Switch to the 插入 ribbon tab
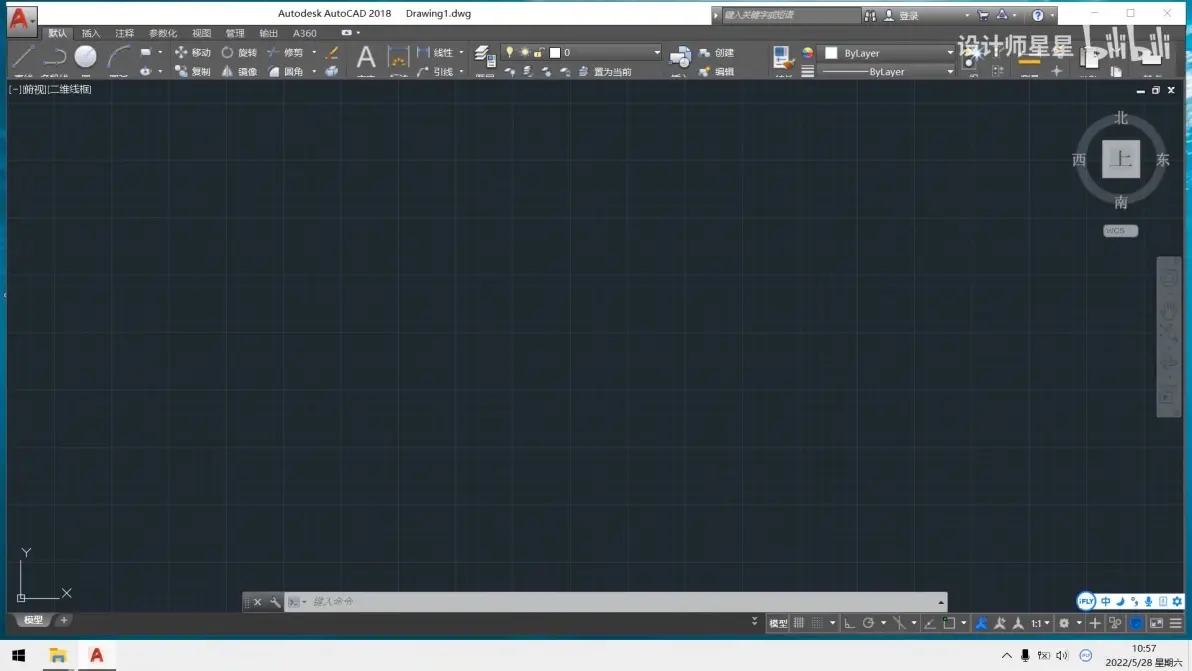 pos(91,33)
